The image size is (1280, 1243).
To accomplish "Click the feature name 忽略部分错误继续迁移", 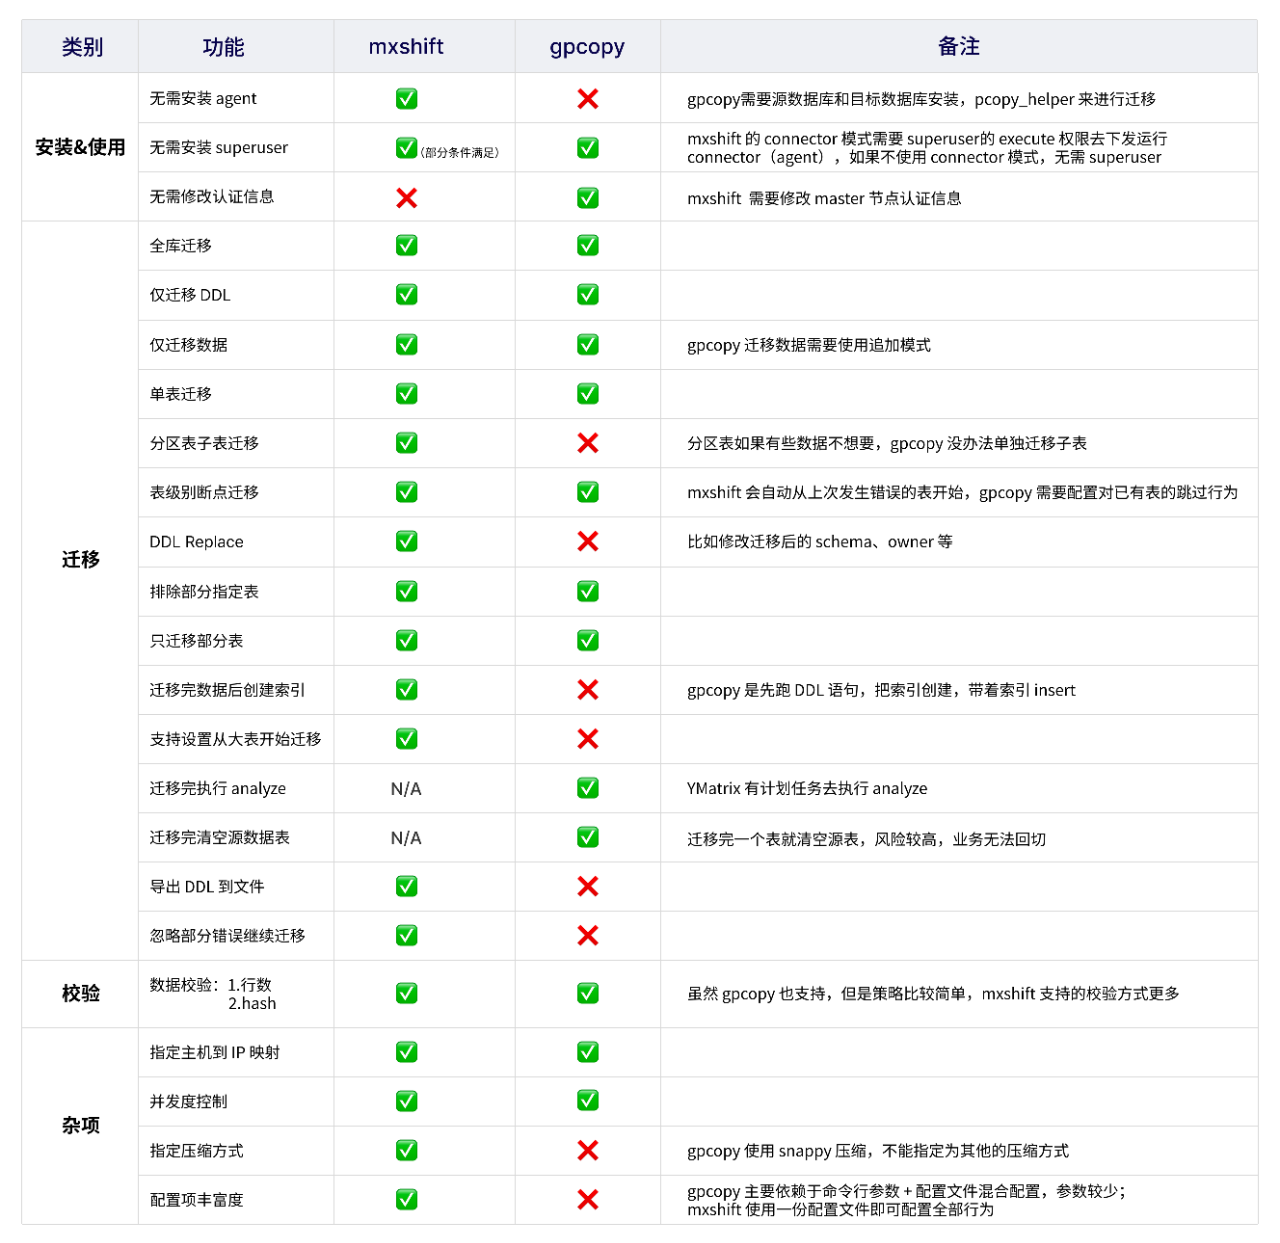I will 228,935.
